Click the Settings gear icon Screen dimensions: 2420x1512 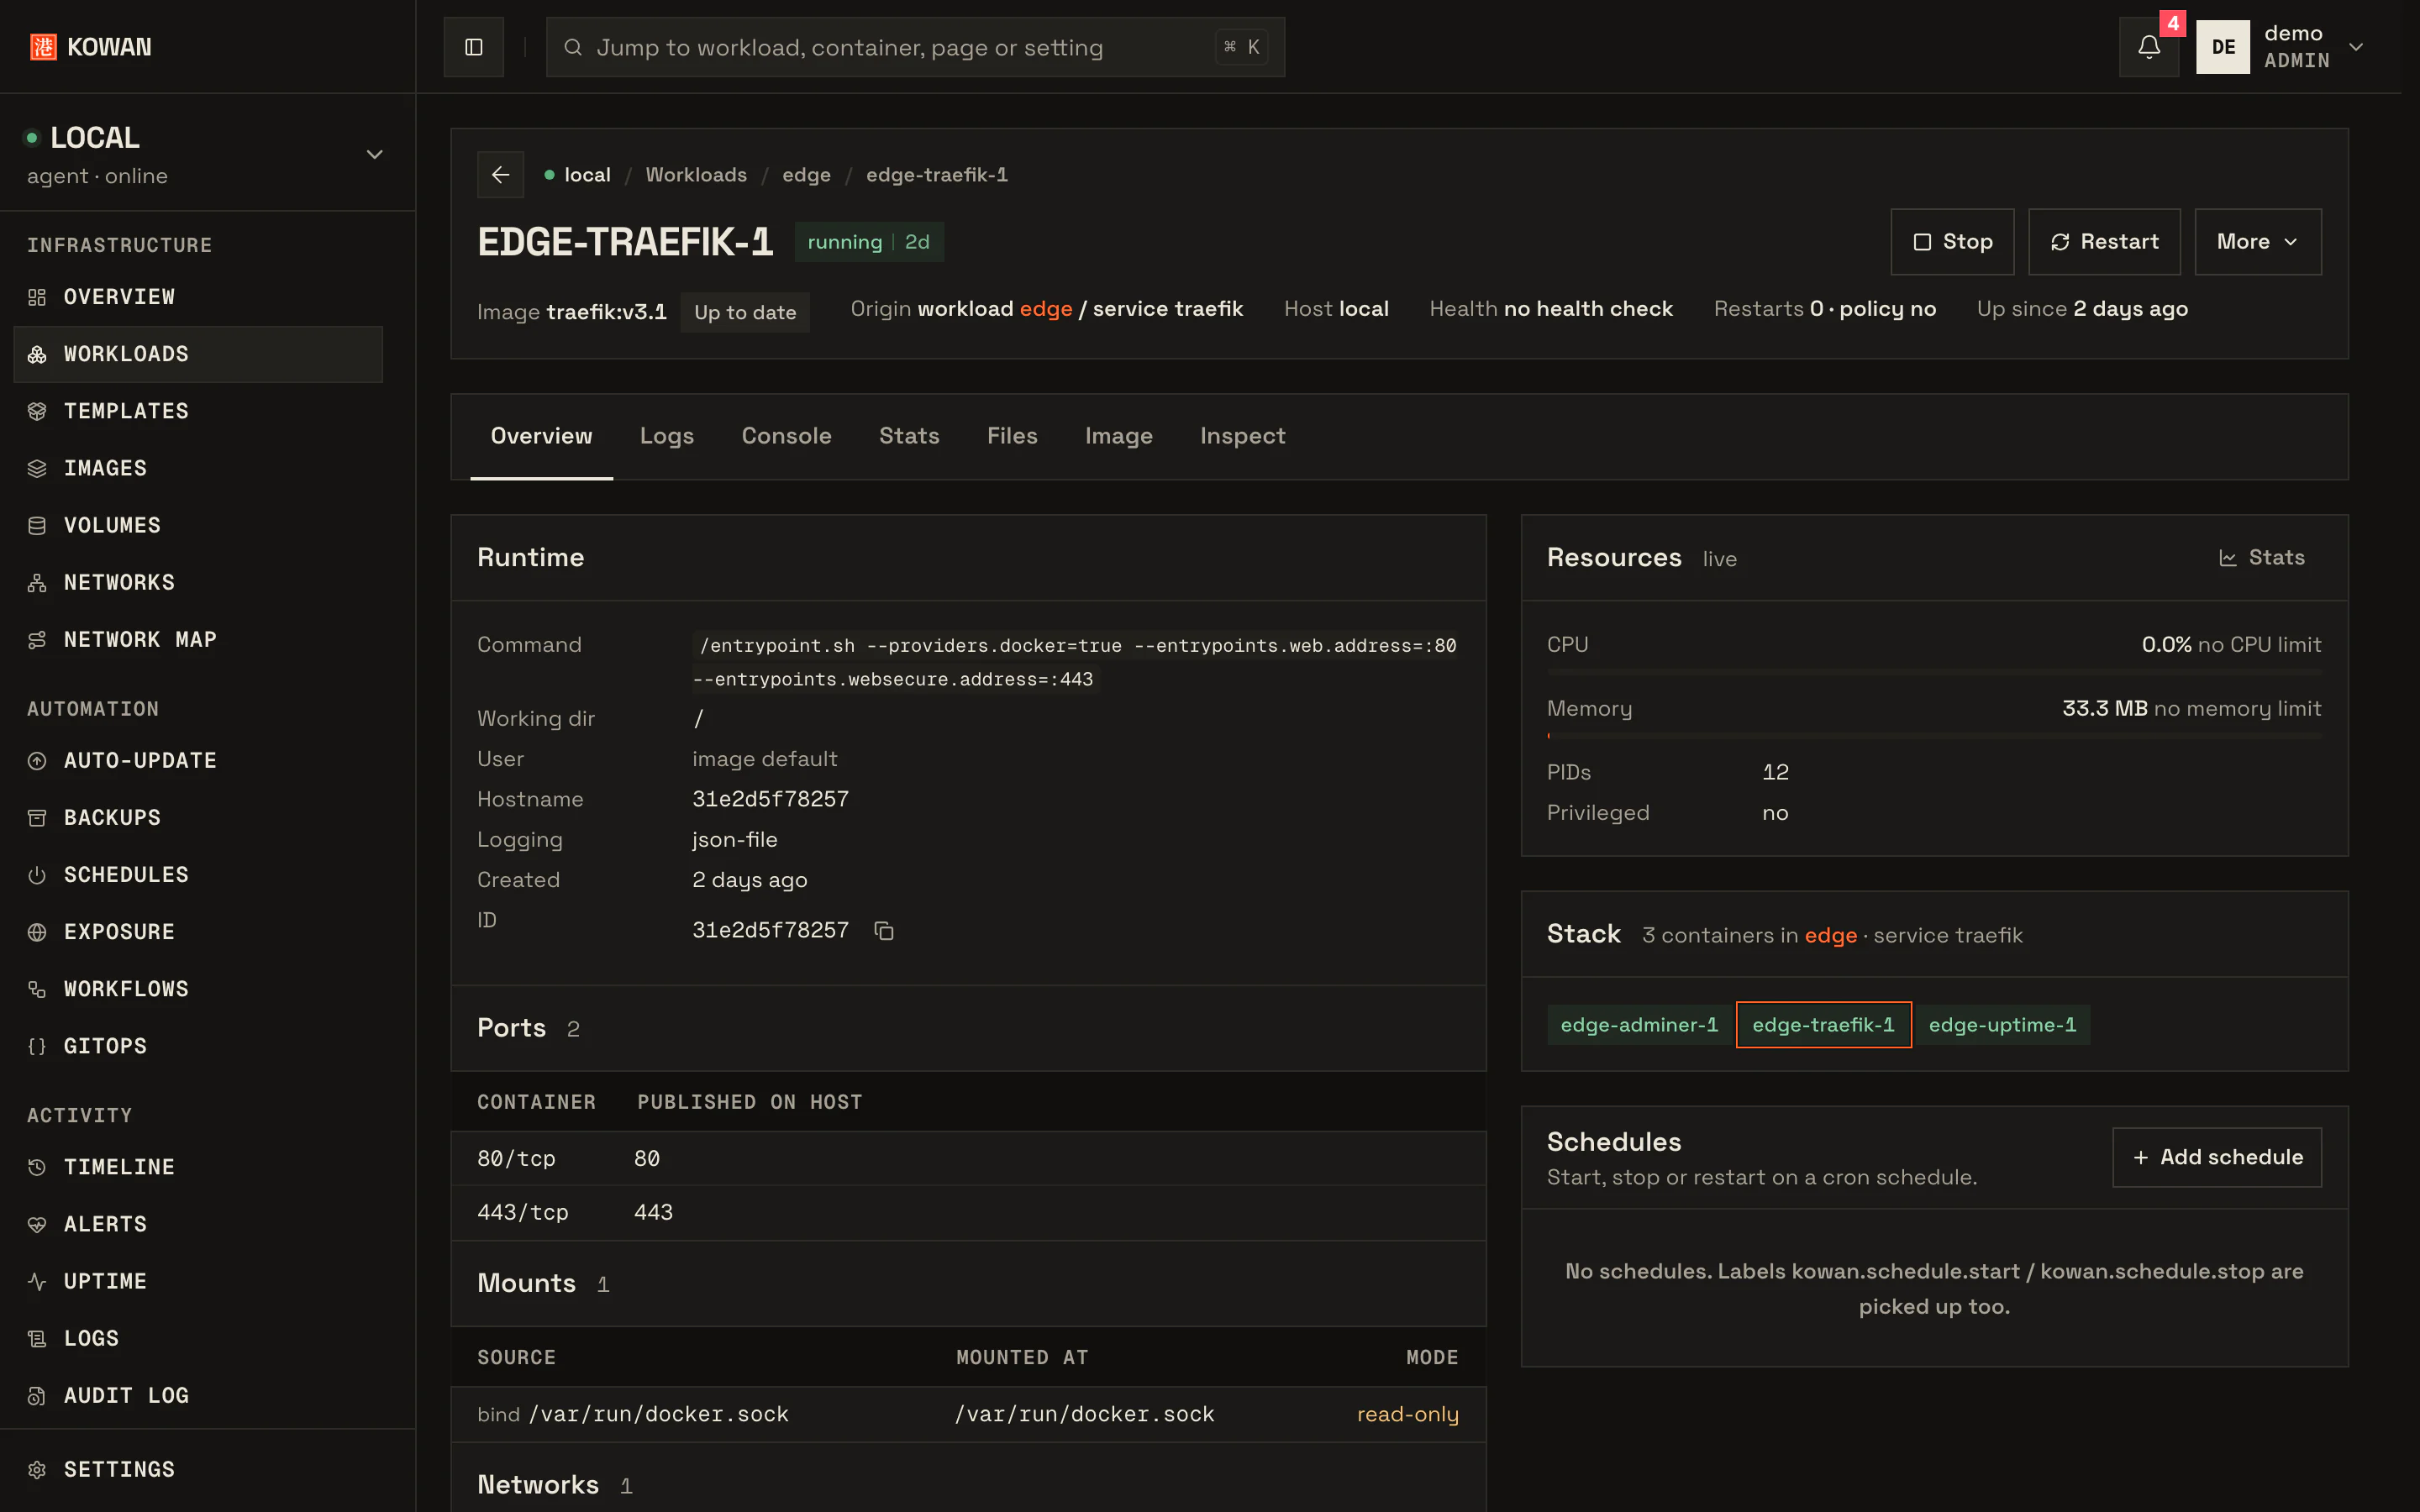[x=37, y=1469]
